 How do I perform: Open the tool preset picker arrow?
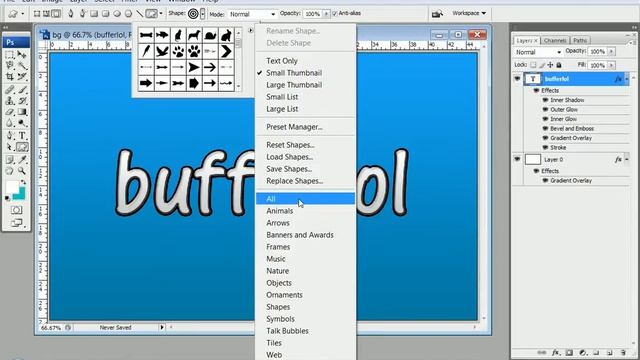tap(22, 14)
